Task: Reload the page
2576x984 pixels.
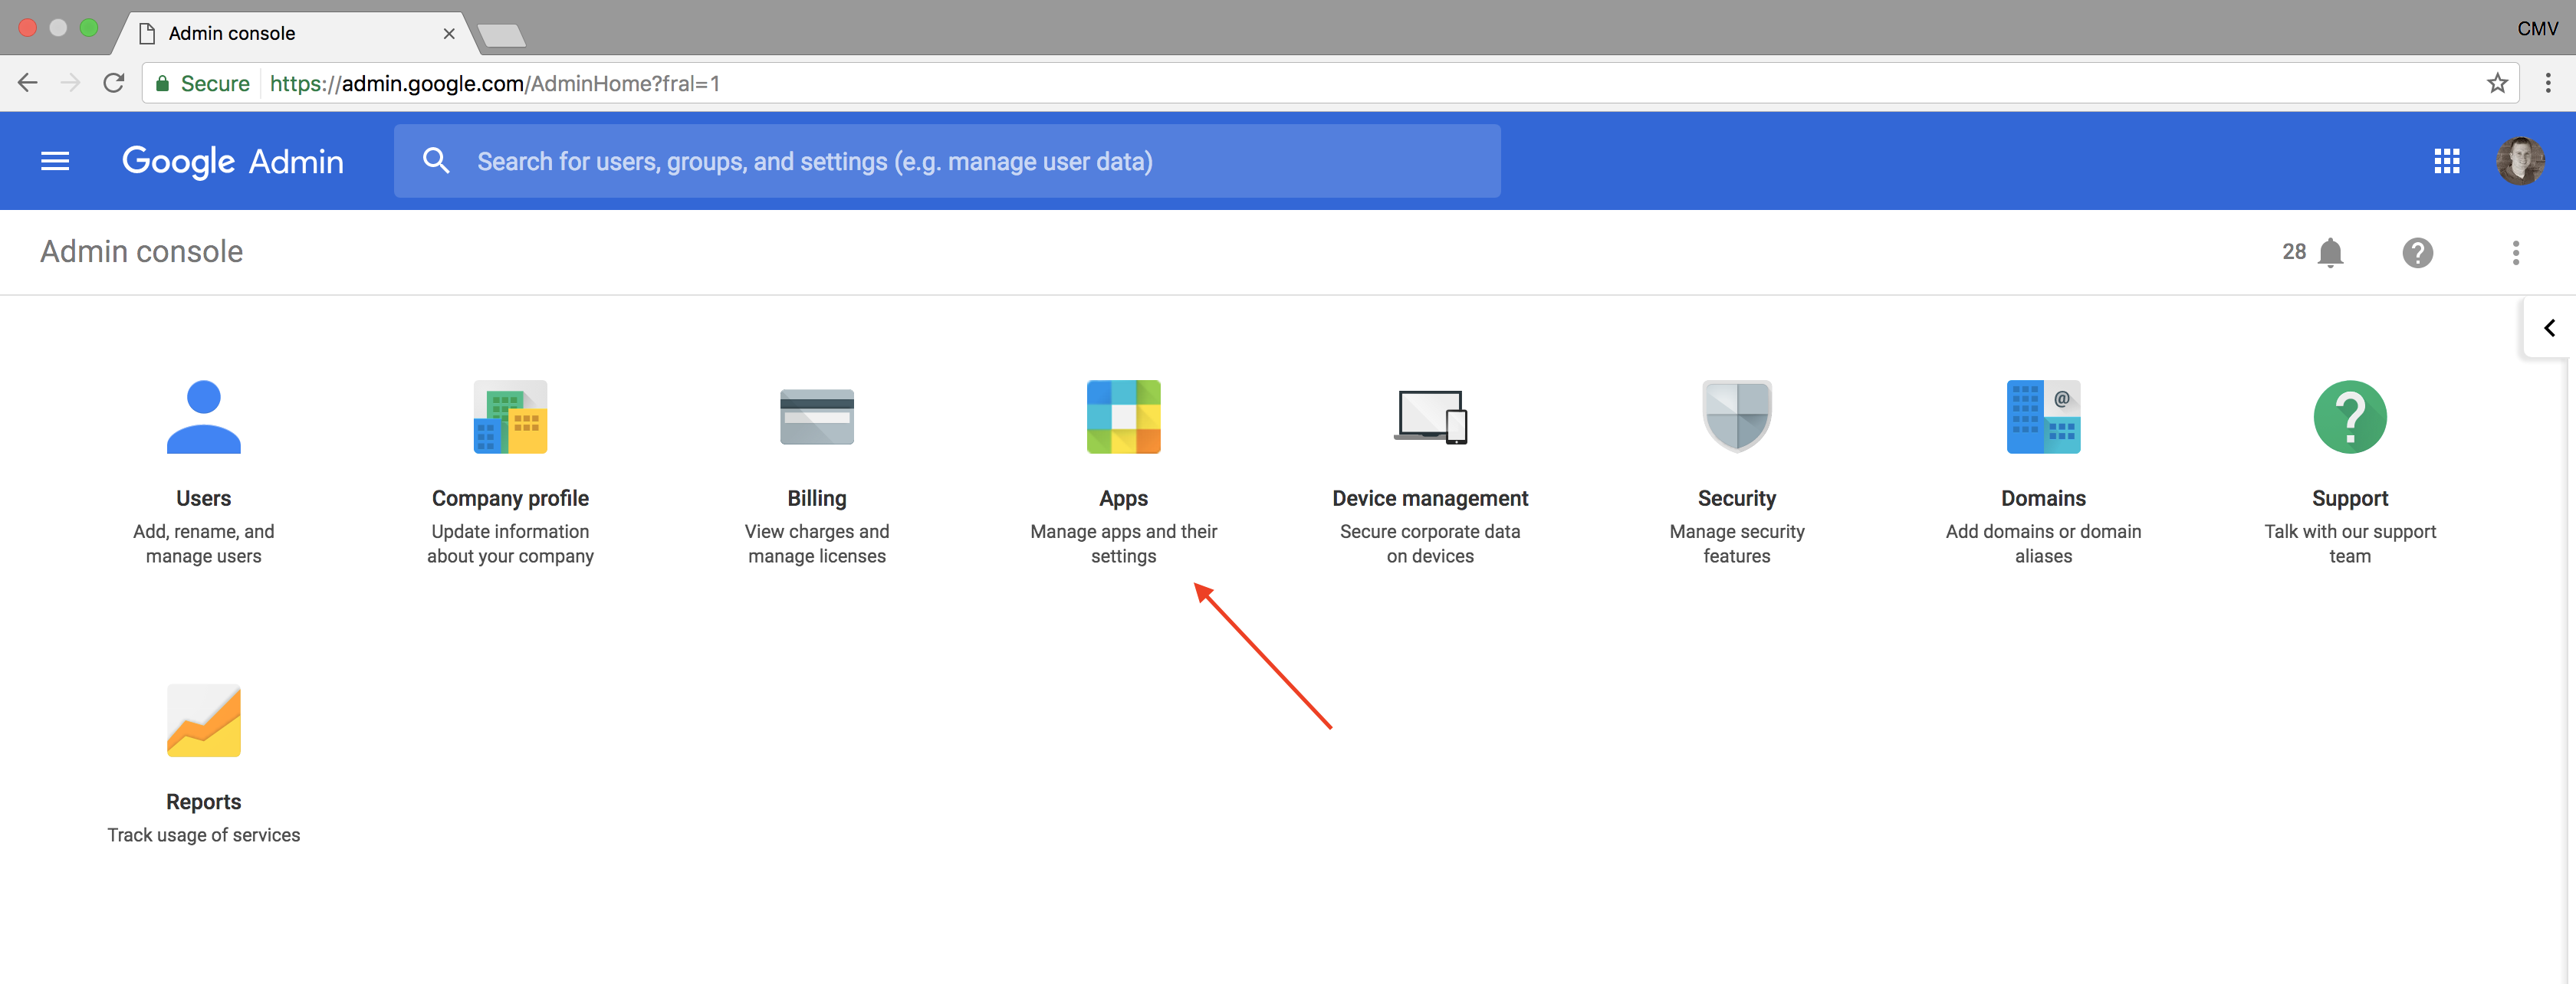Action: point(114,83)
